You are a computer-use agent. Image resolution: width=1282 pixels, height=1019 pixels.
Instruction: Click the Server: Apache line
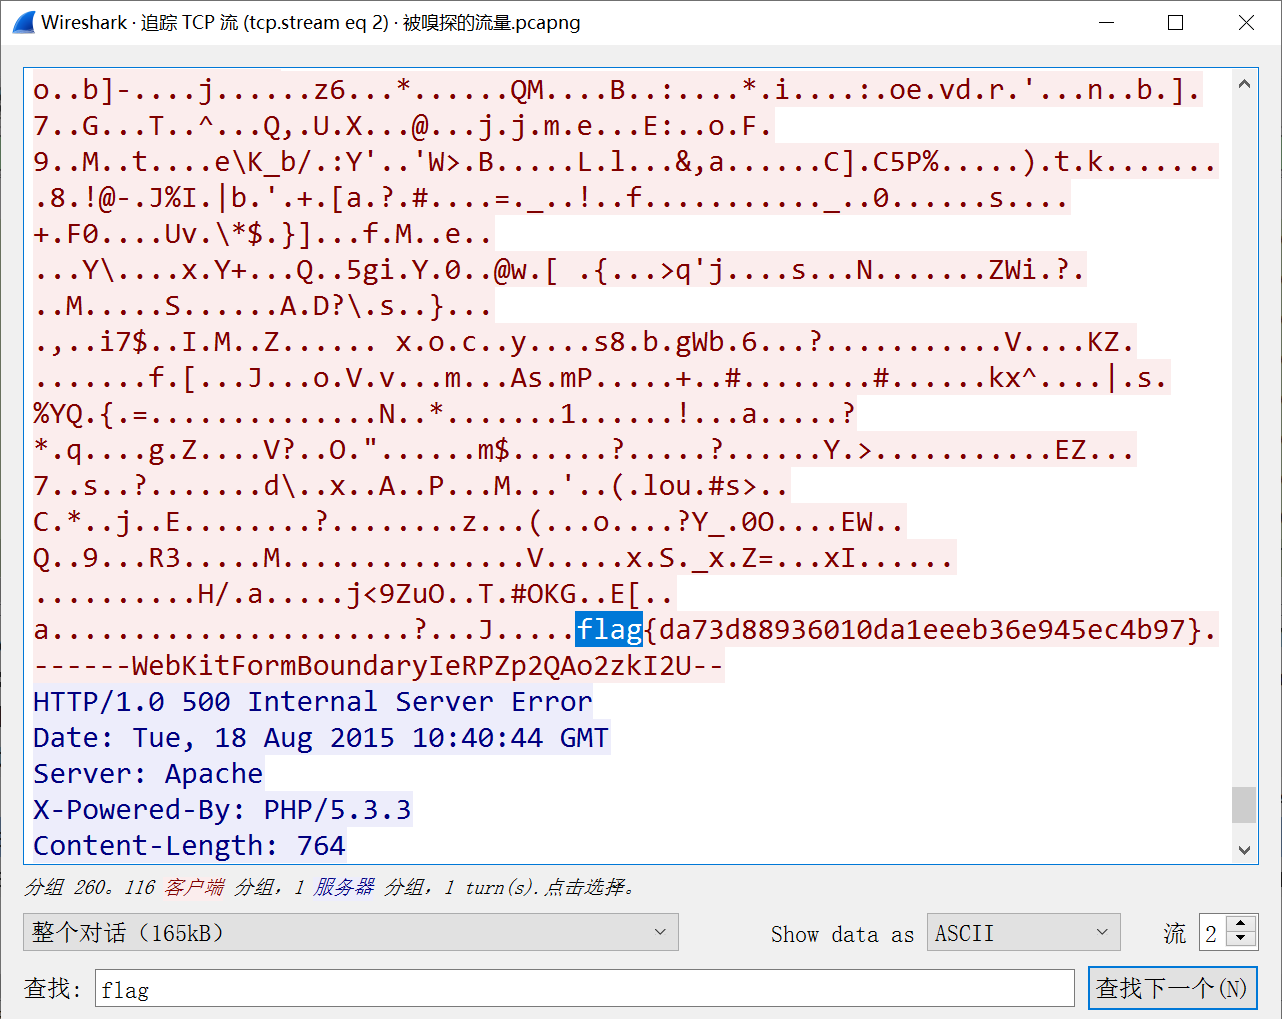click(x=148, y=773)
